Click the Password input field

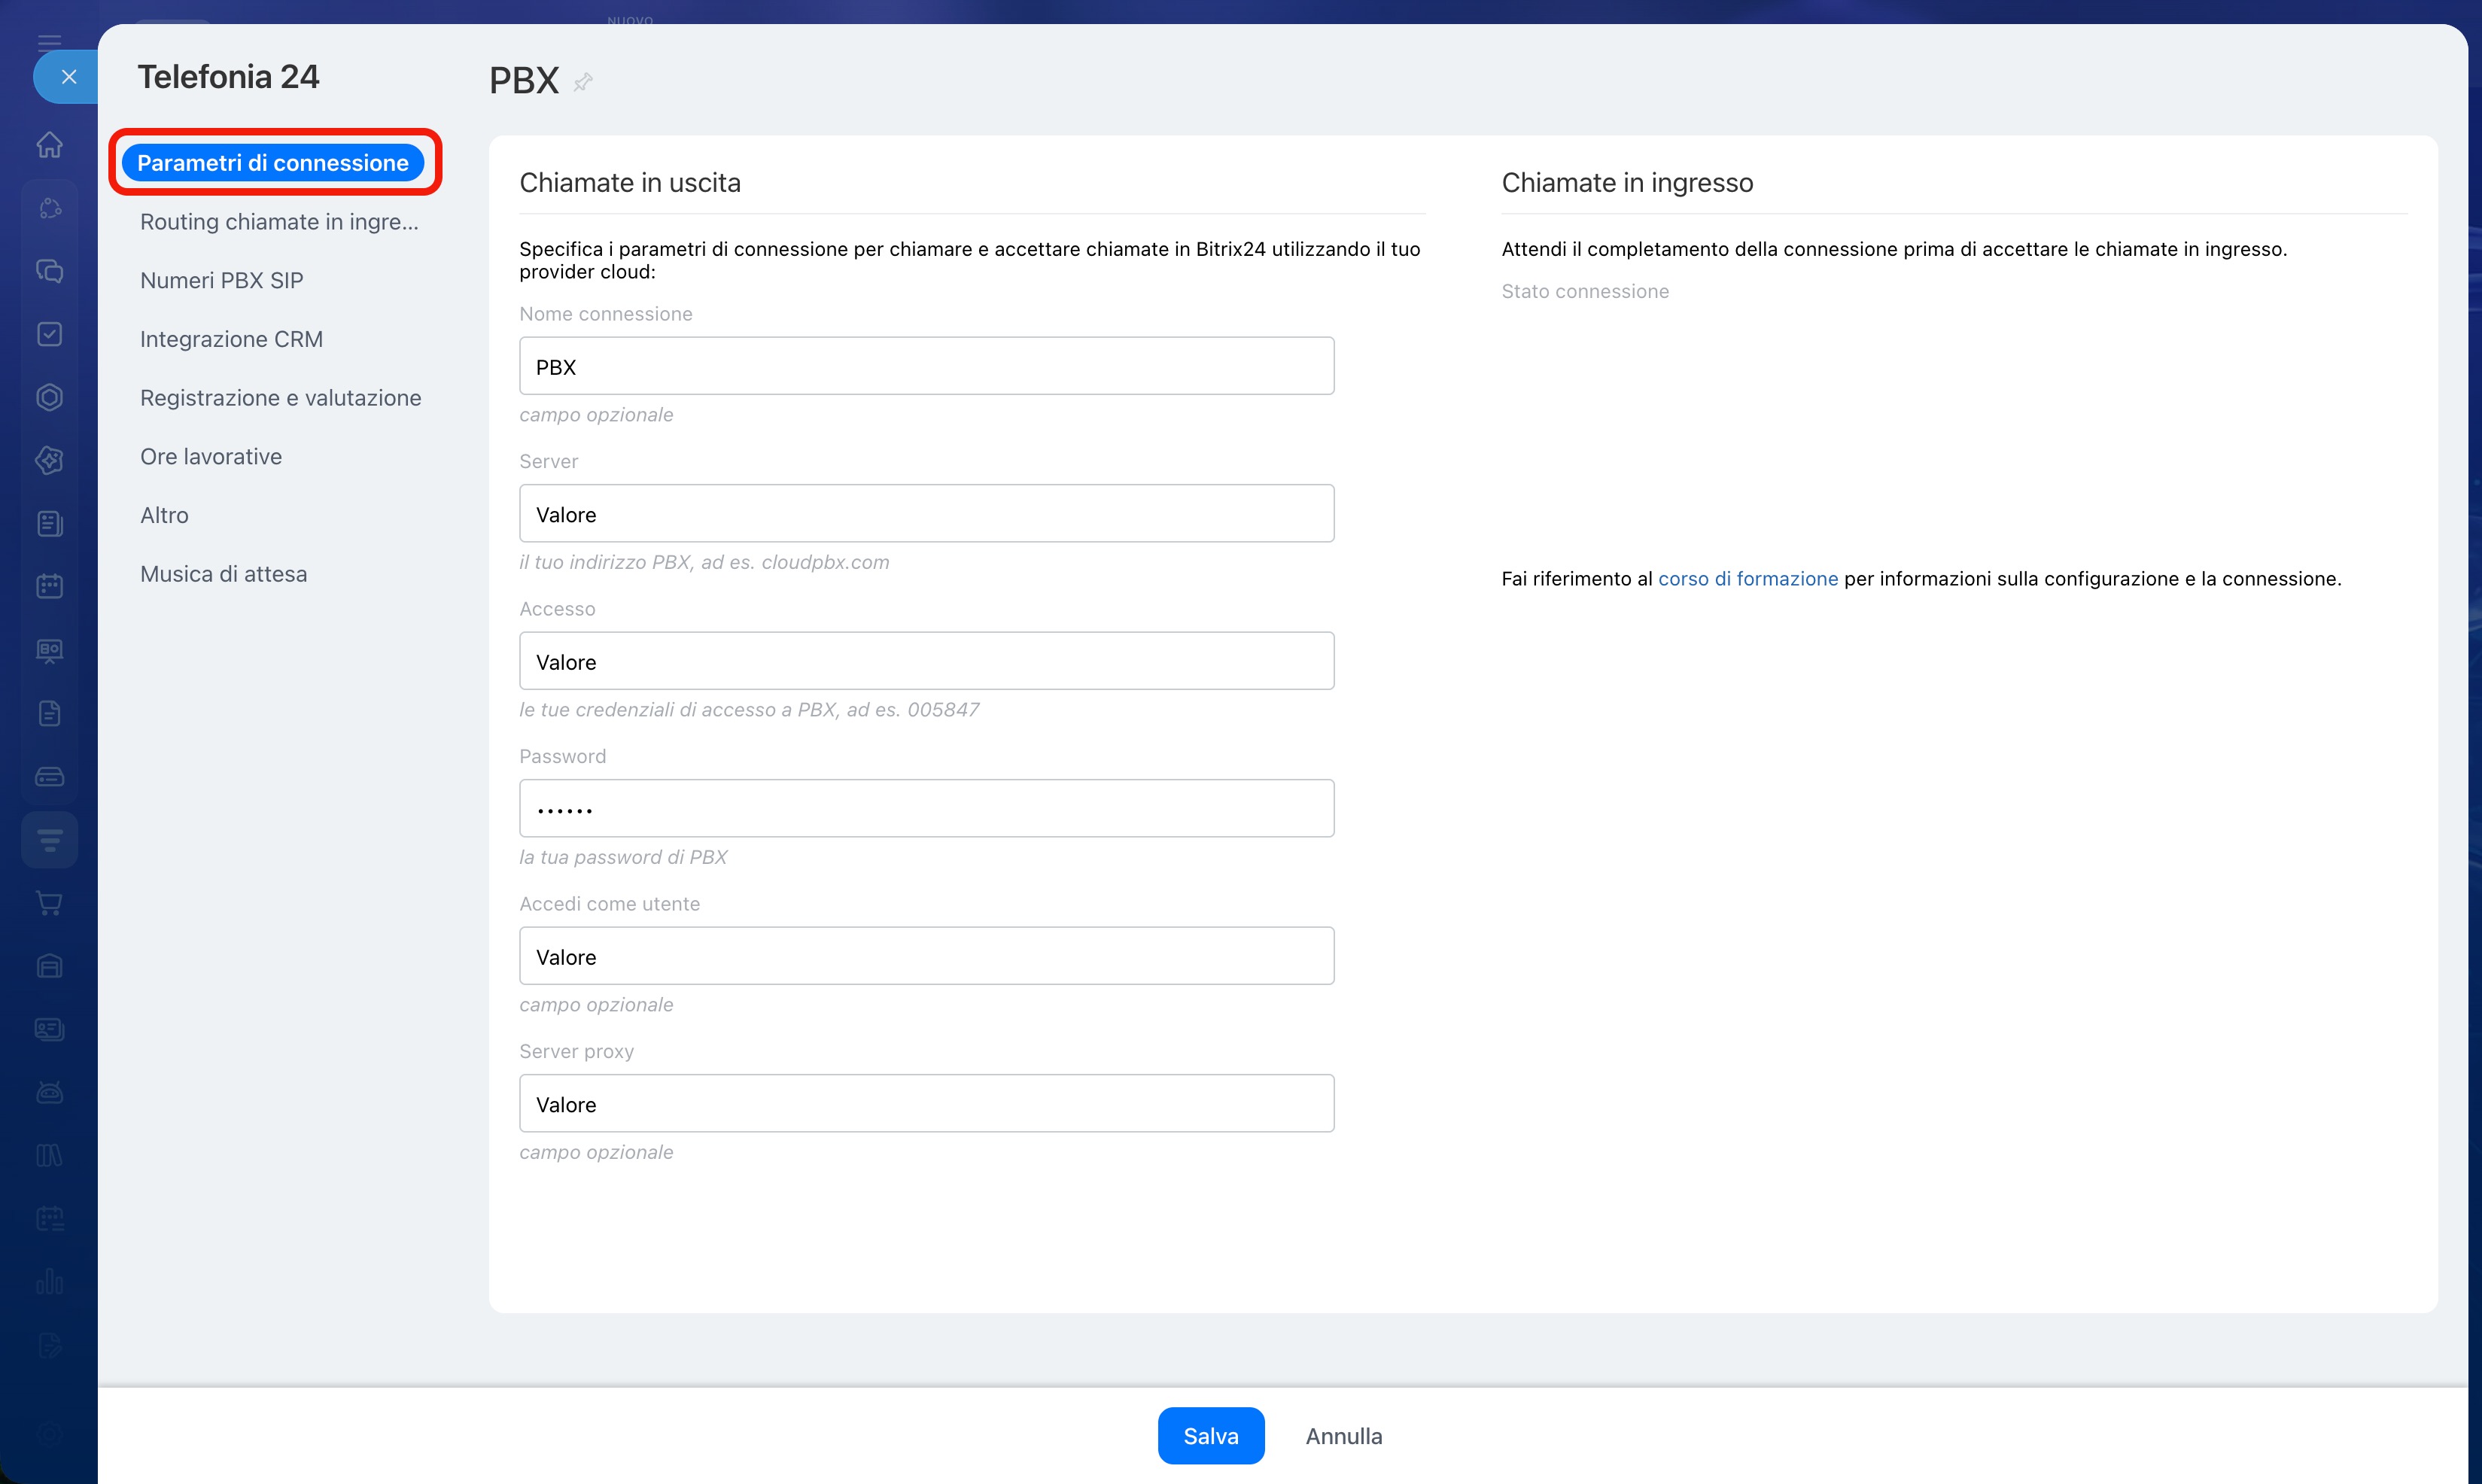tap(926, 809)
